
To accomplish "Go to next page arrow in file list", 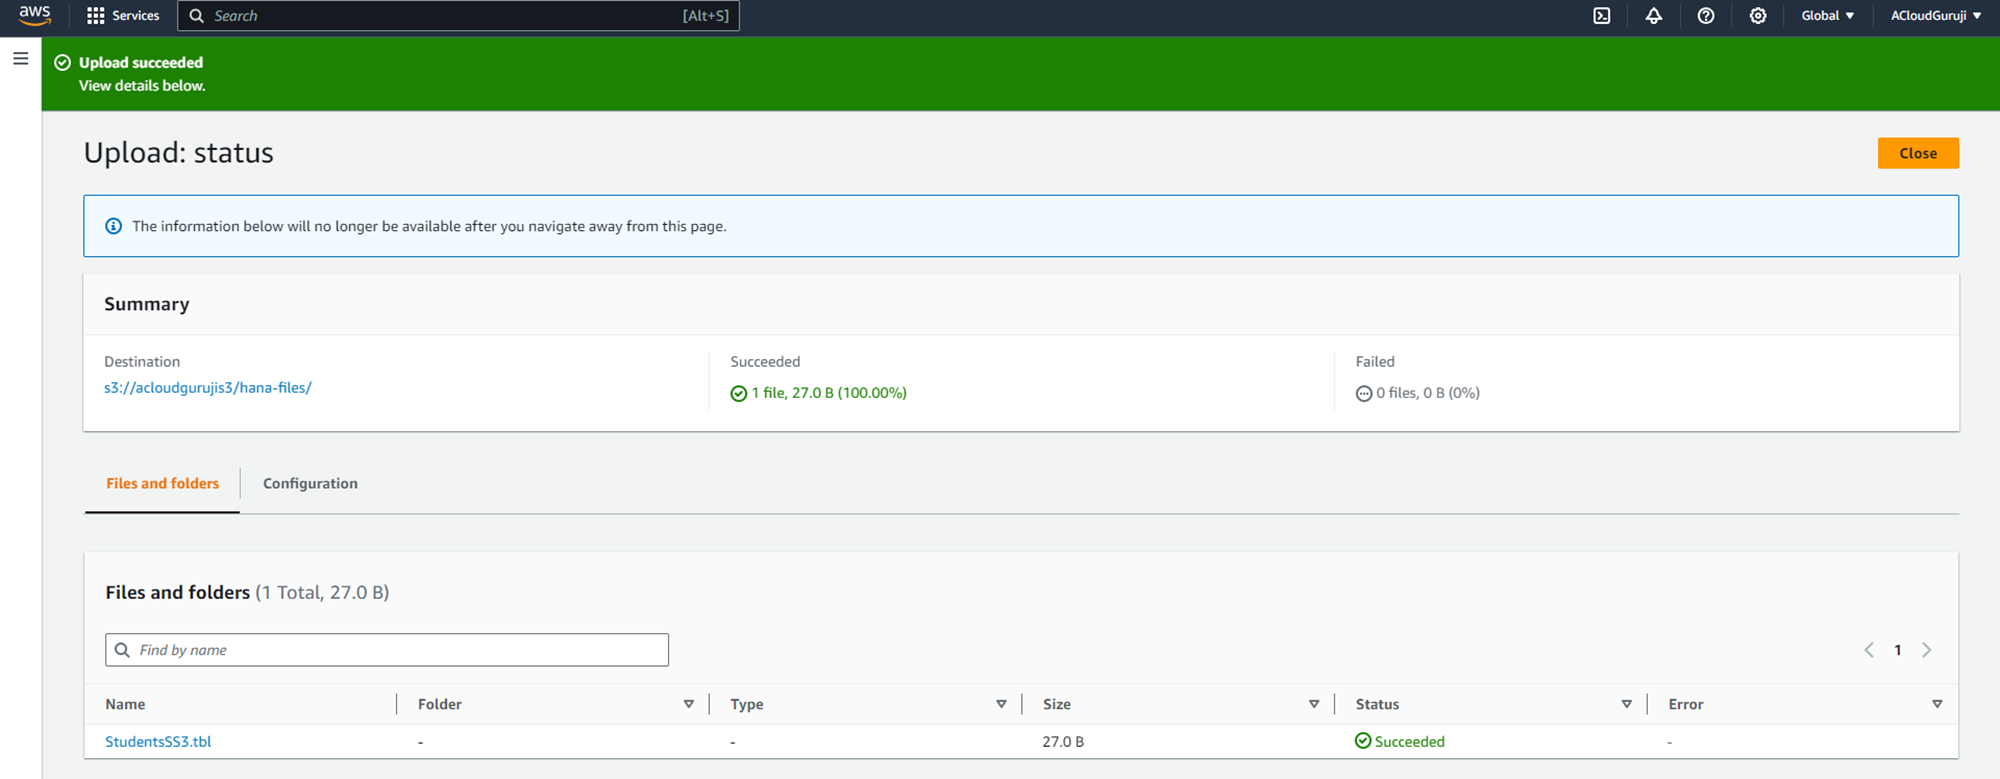I will [x=1926, y=650].
